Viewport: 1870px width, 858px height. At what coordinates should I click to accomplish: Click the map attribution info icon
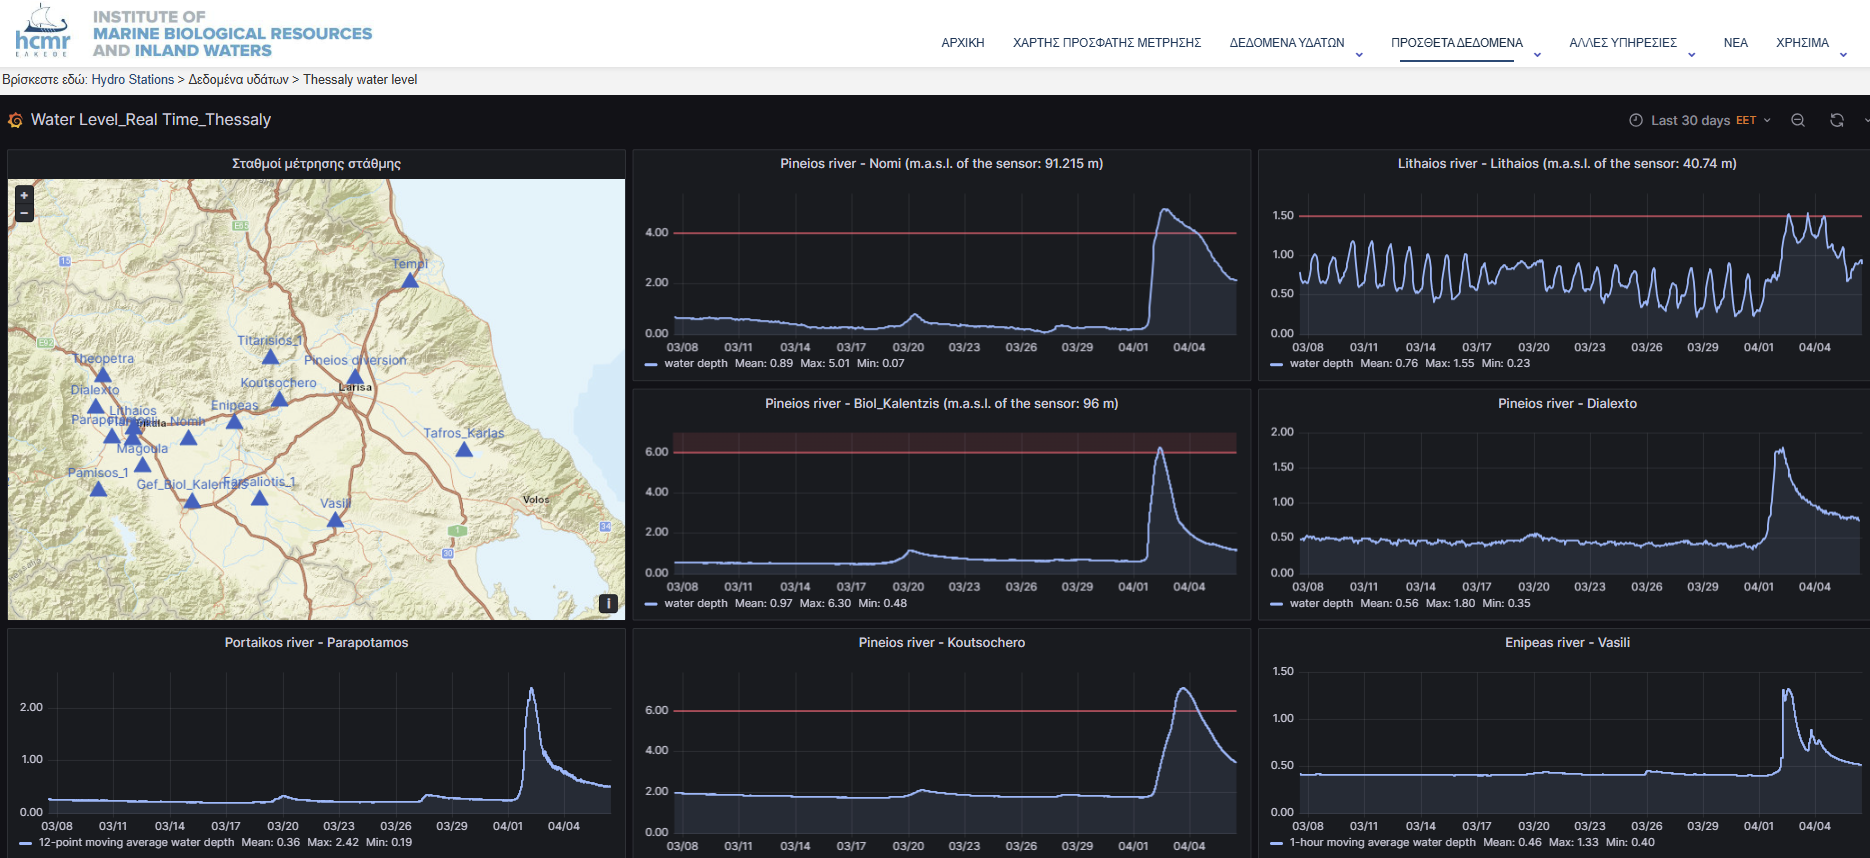(x=607, y=603)
